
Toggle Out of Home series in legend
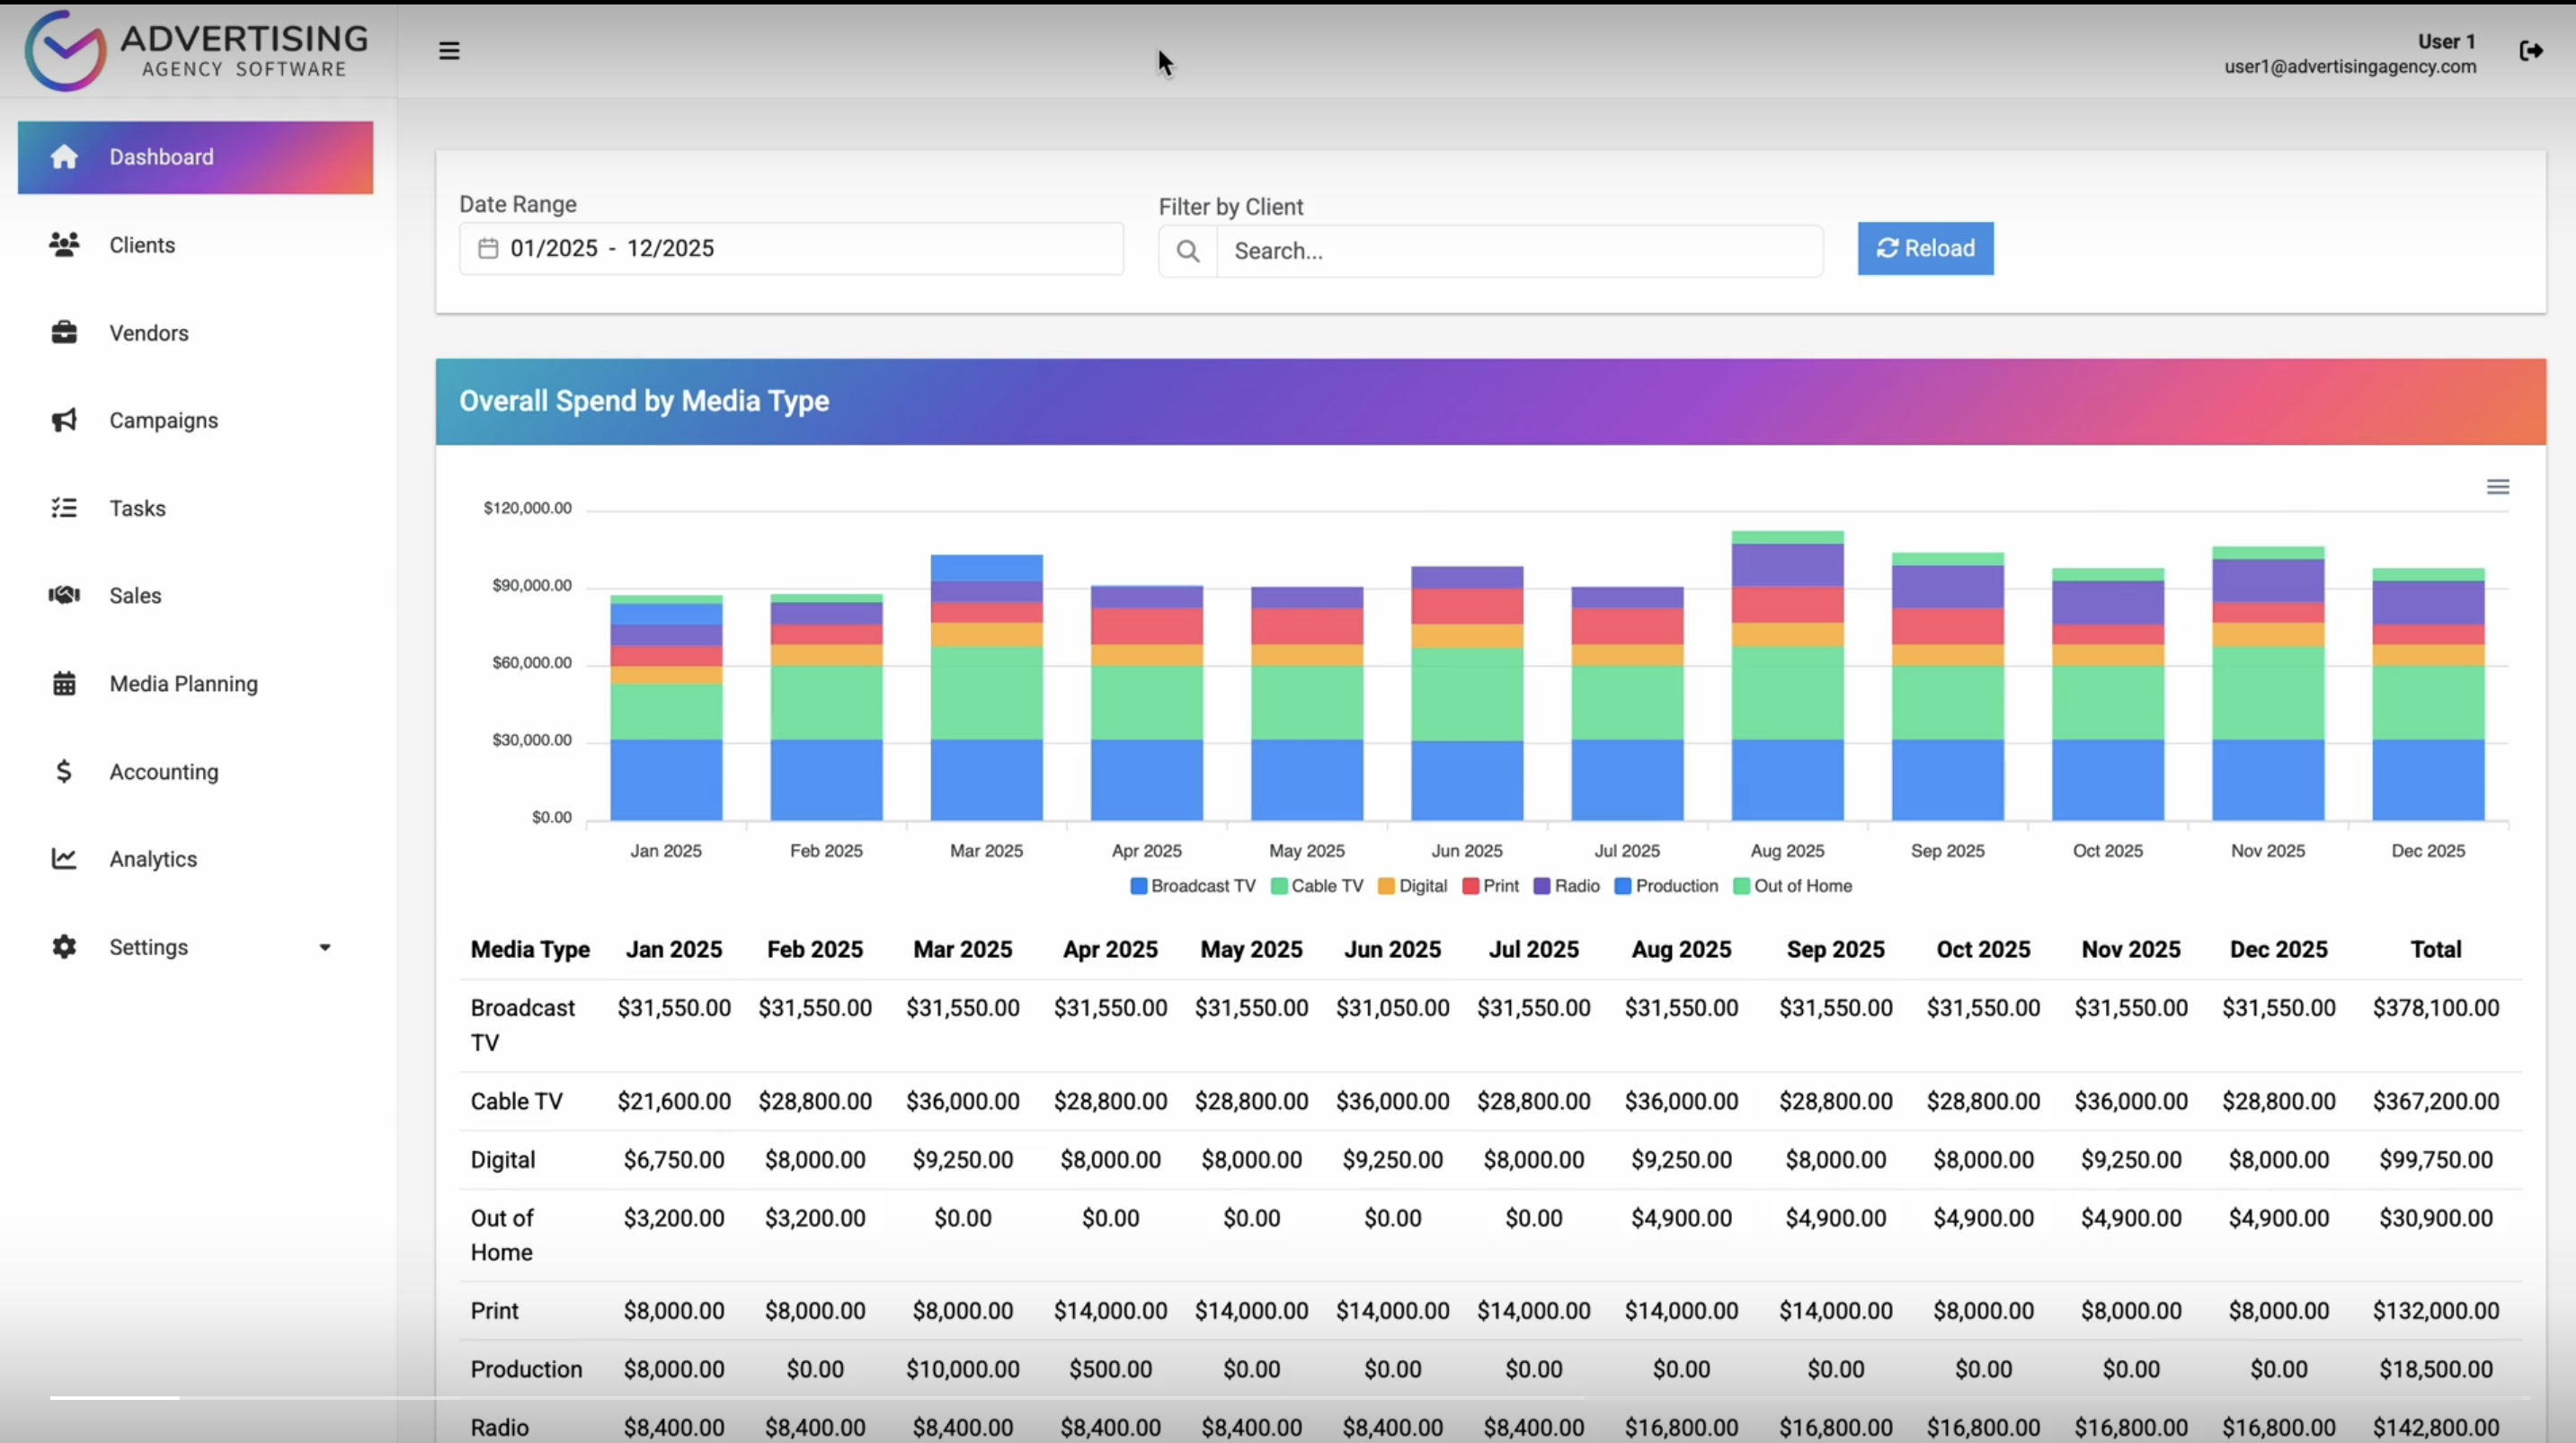[1793, 886]
